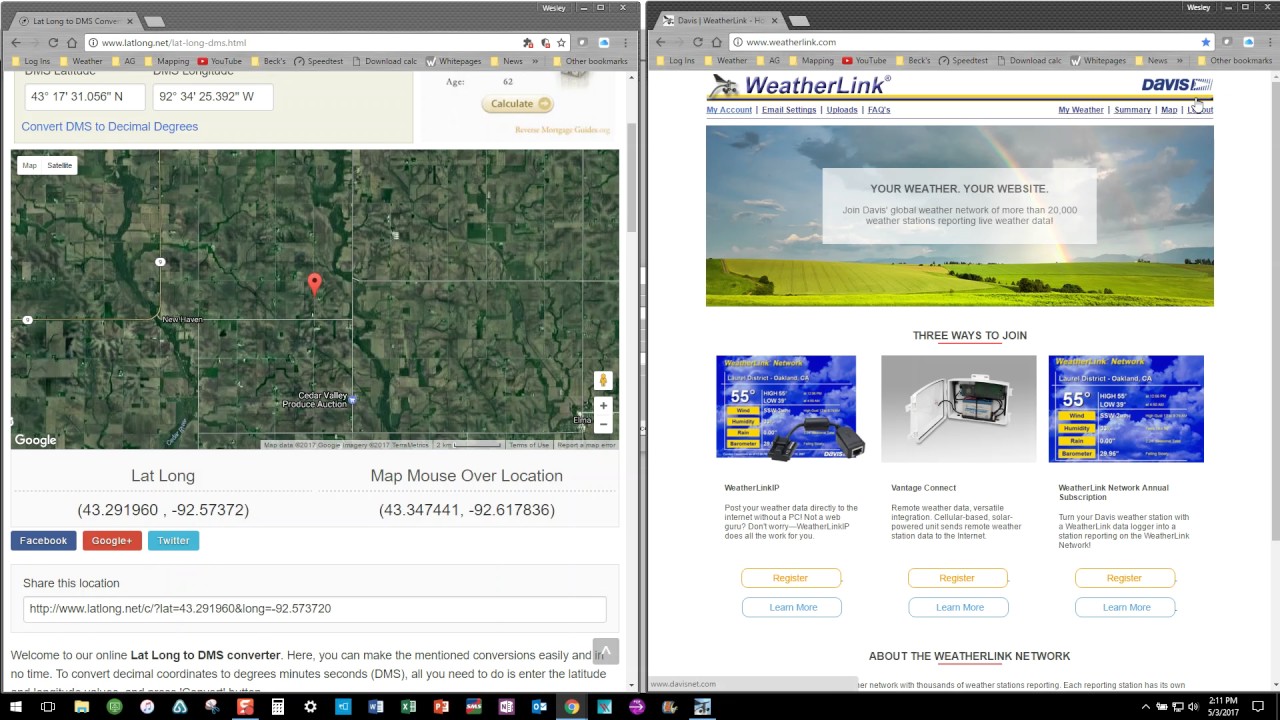Open My Weather on WeatherLink

coord(1081,110)
